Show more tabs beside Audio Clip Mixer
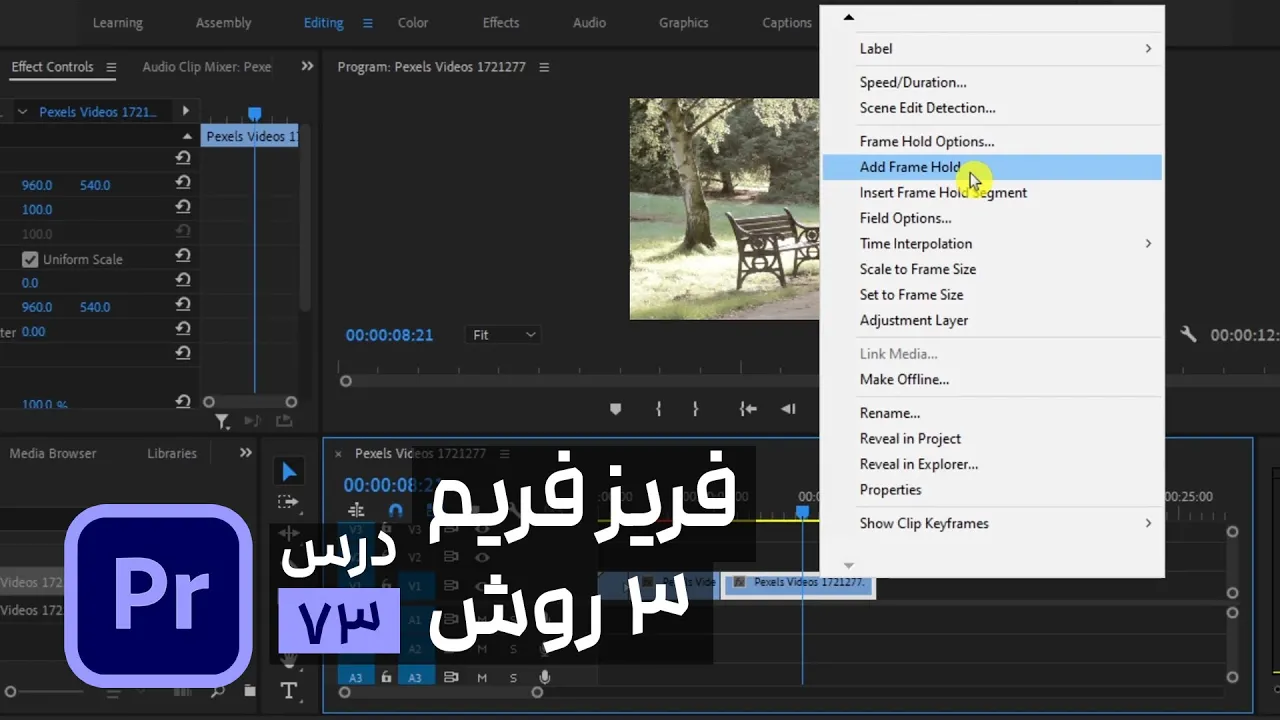The image size is (1280, 720). [307, 67]
